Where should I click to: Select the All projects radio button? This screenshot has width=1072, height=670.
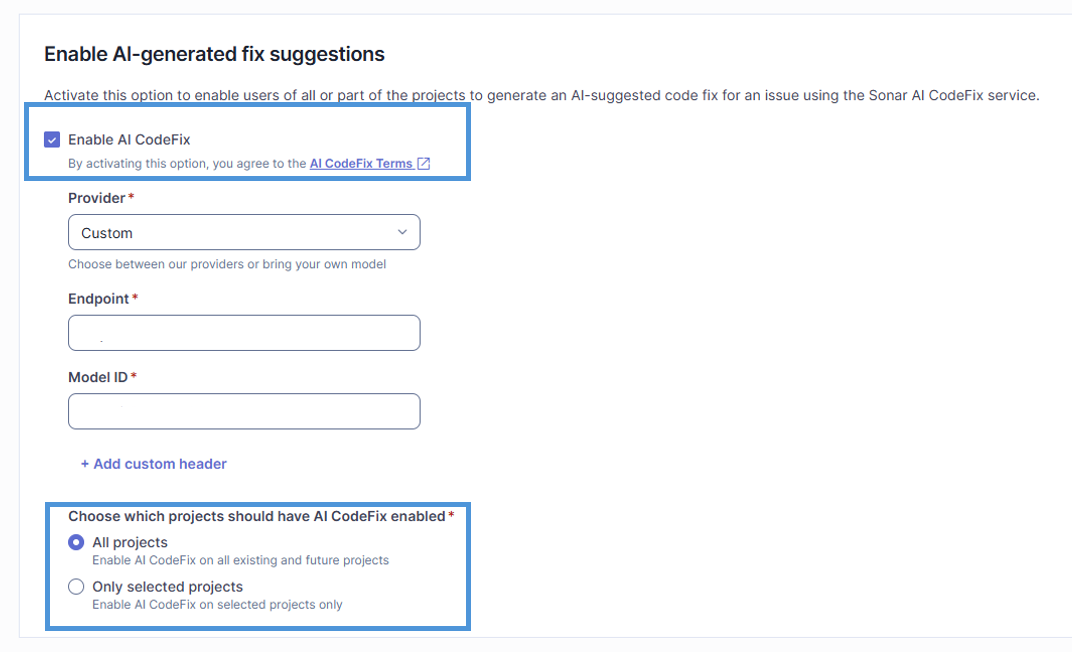[x=76, y=542]
